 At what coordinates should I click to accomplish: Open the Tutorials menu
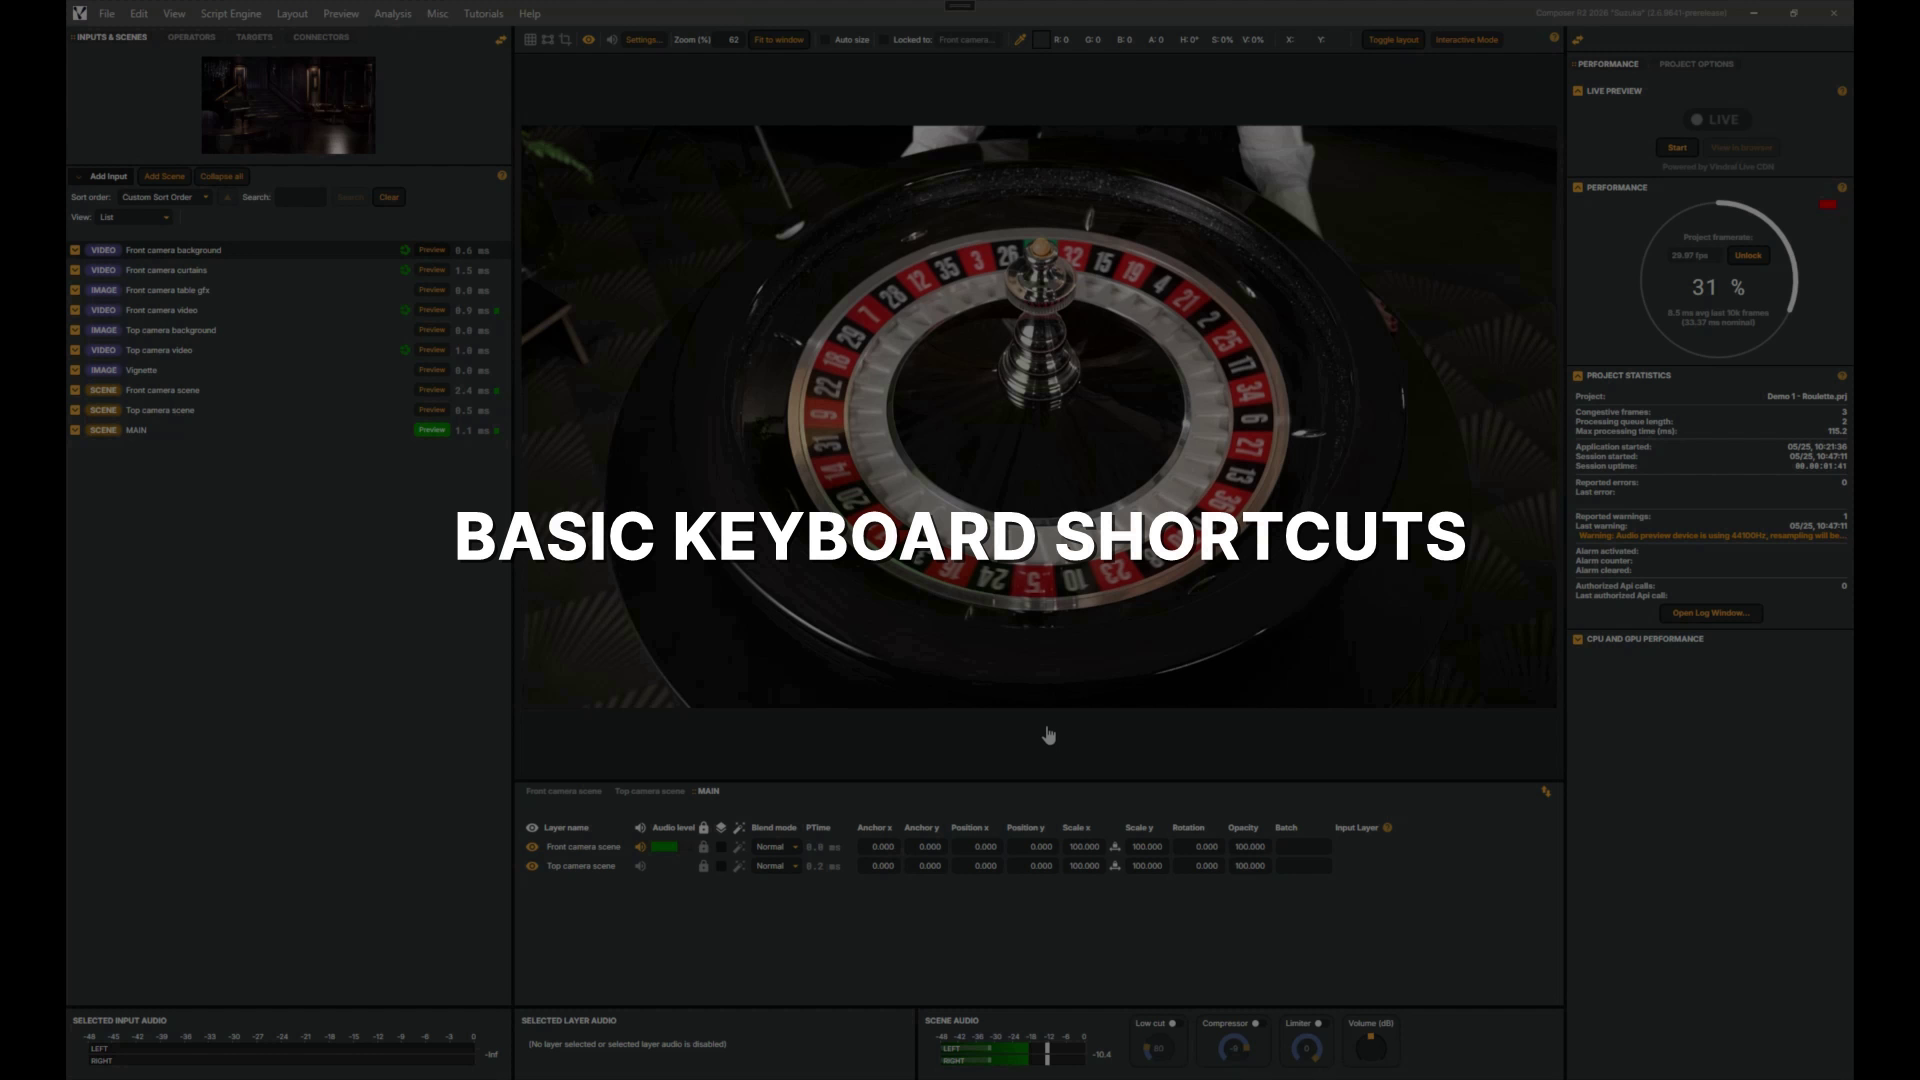pos(483,14)
